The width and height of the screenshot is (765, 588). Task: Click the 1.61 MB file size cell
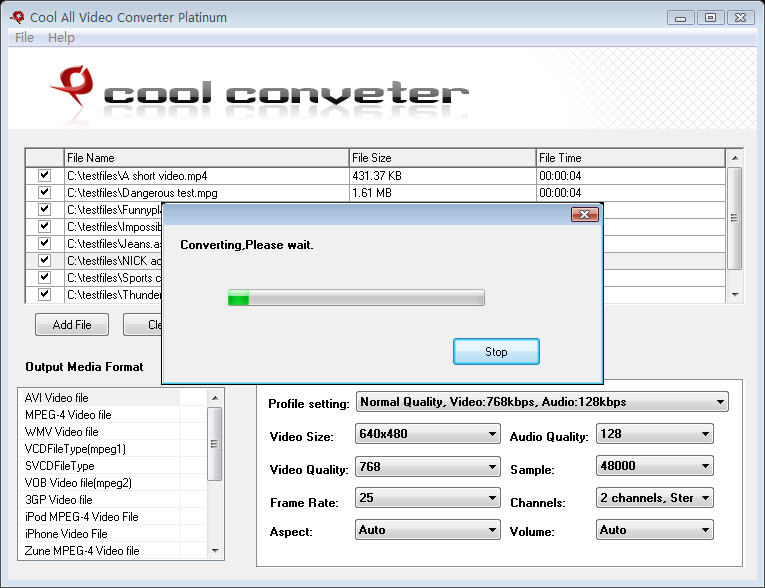point(443,193)
